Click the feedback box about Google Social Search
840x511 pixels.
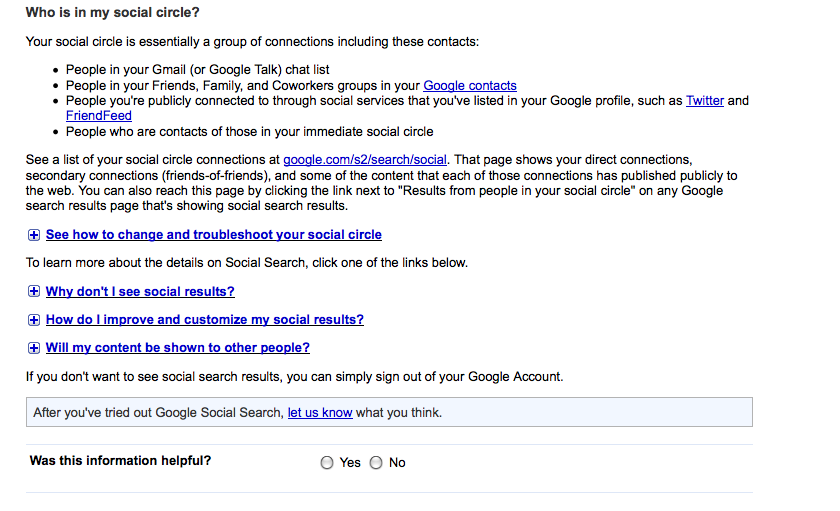389,412
